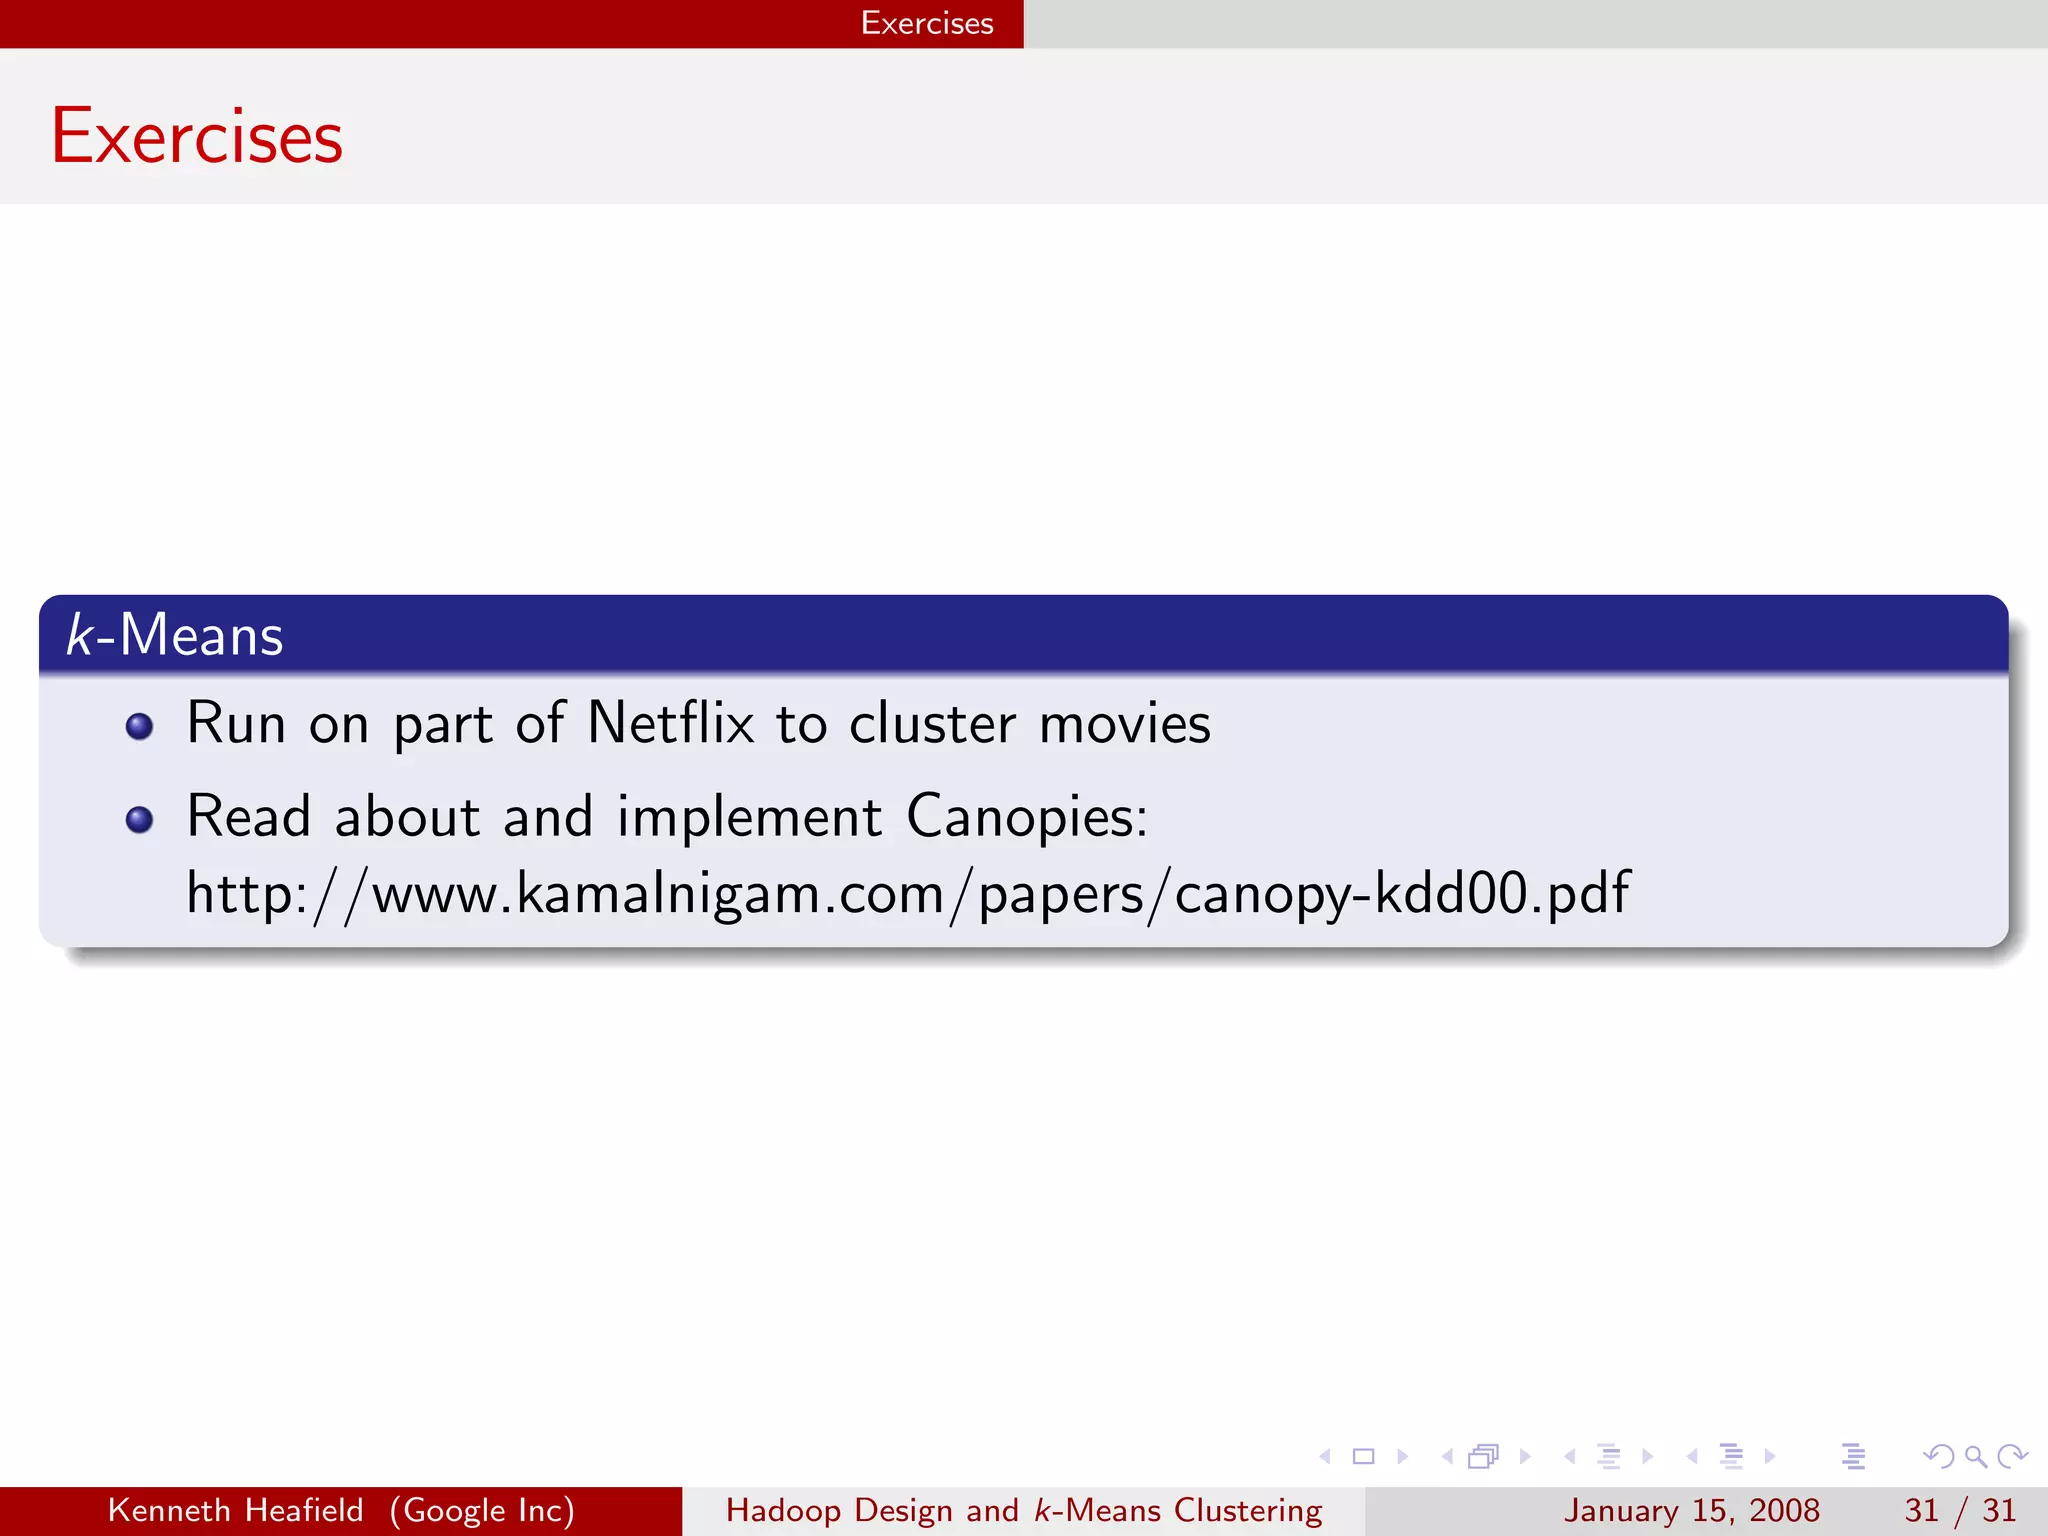Click the section navigation icon

tap(1731, 1457)
